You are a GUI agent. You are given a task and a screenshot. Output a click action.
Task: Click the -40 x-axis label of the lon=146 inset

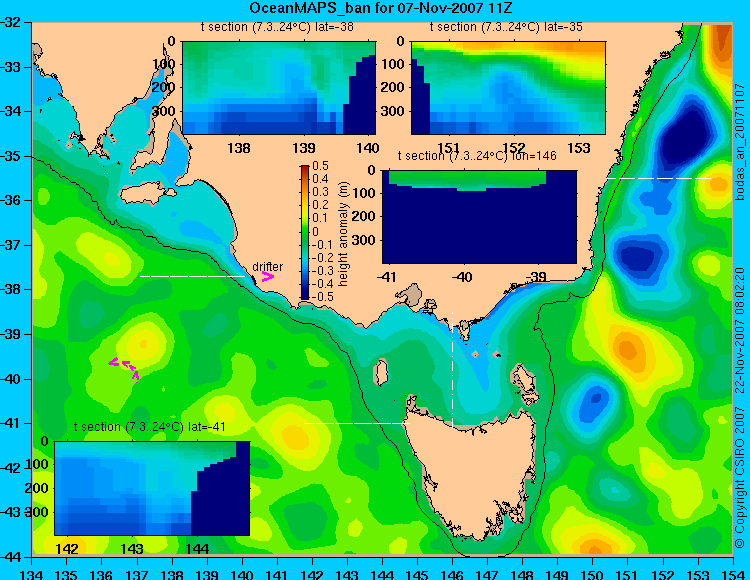click(463, 277)
